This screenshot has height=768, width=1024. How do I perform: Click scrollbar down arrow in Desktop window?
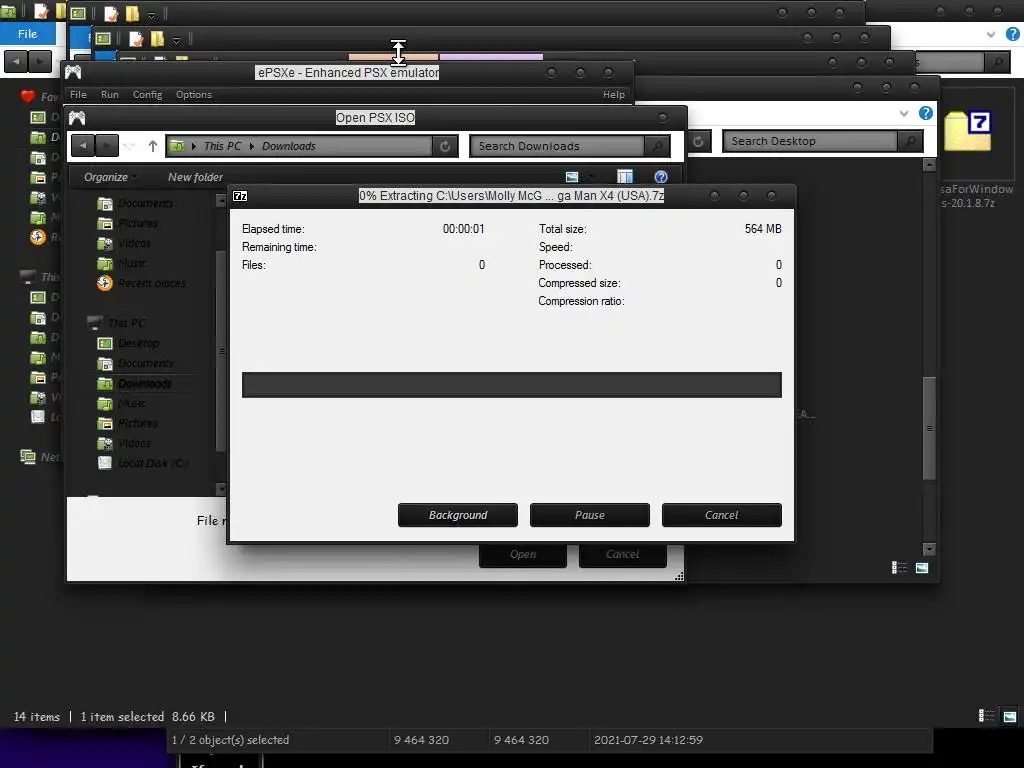point(929,549)
